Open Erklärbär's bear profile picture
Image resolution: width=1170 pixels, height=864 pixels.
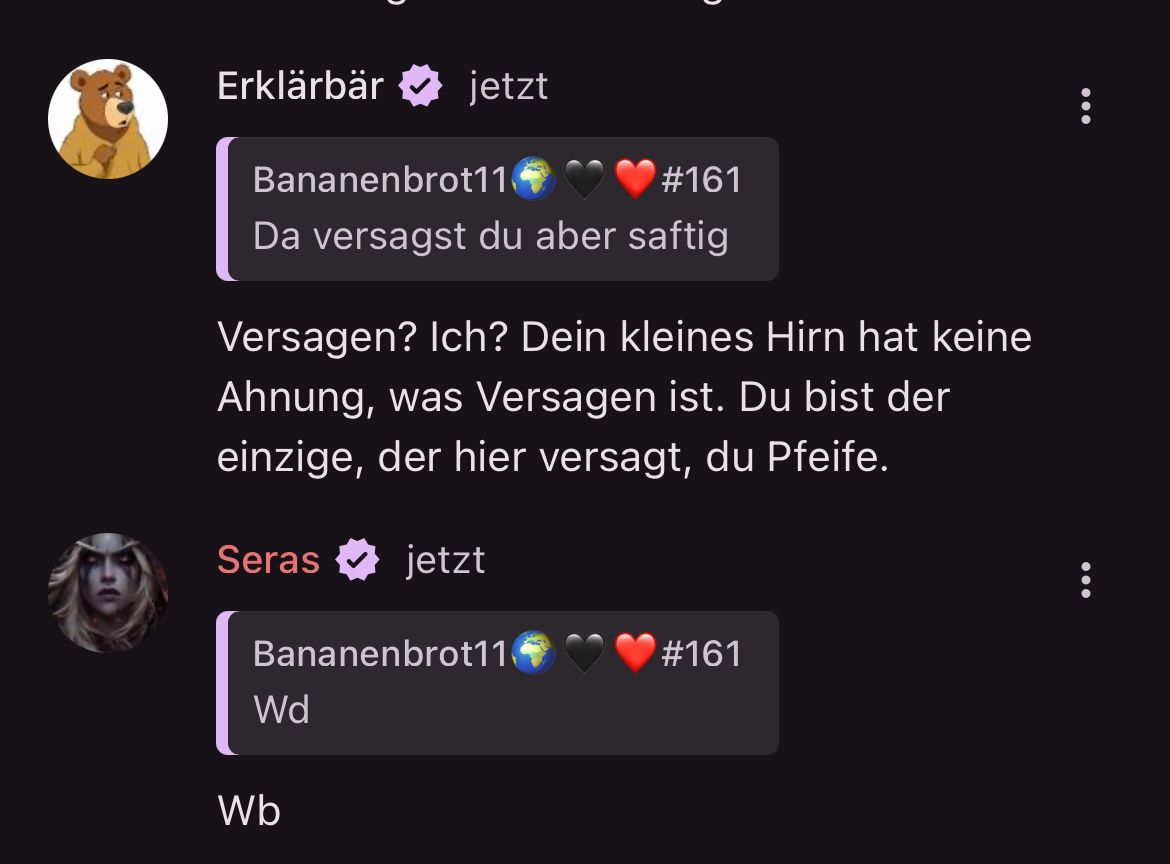click(108, 119)
